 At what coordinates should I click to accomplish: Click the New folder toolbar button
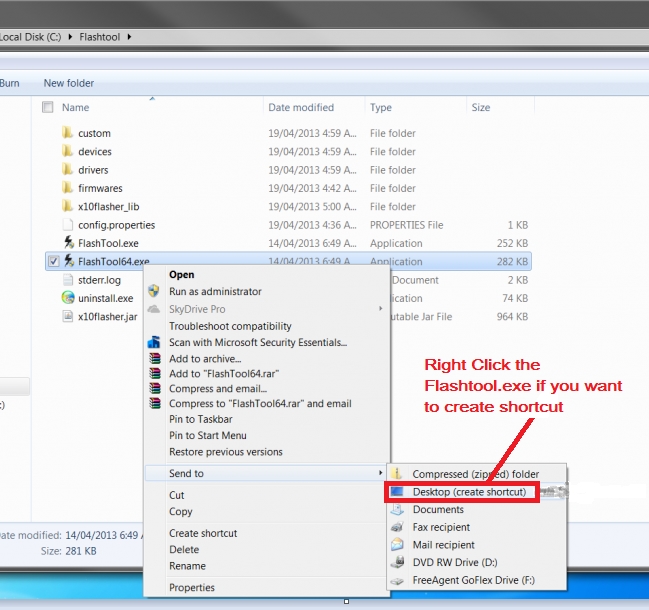[69, 83]
